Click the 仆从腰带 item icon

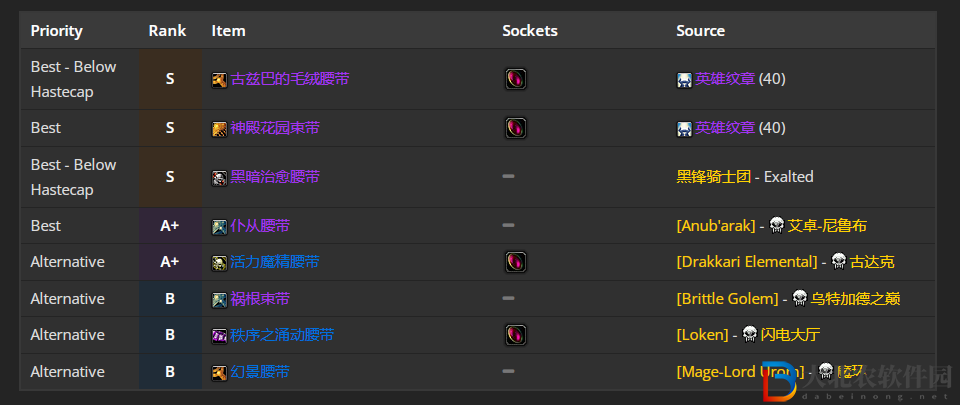tap(219, 226)
